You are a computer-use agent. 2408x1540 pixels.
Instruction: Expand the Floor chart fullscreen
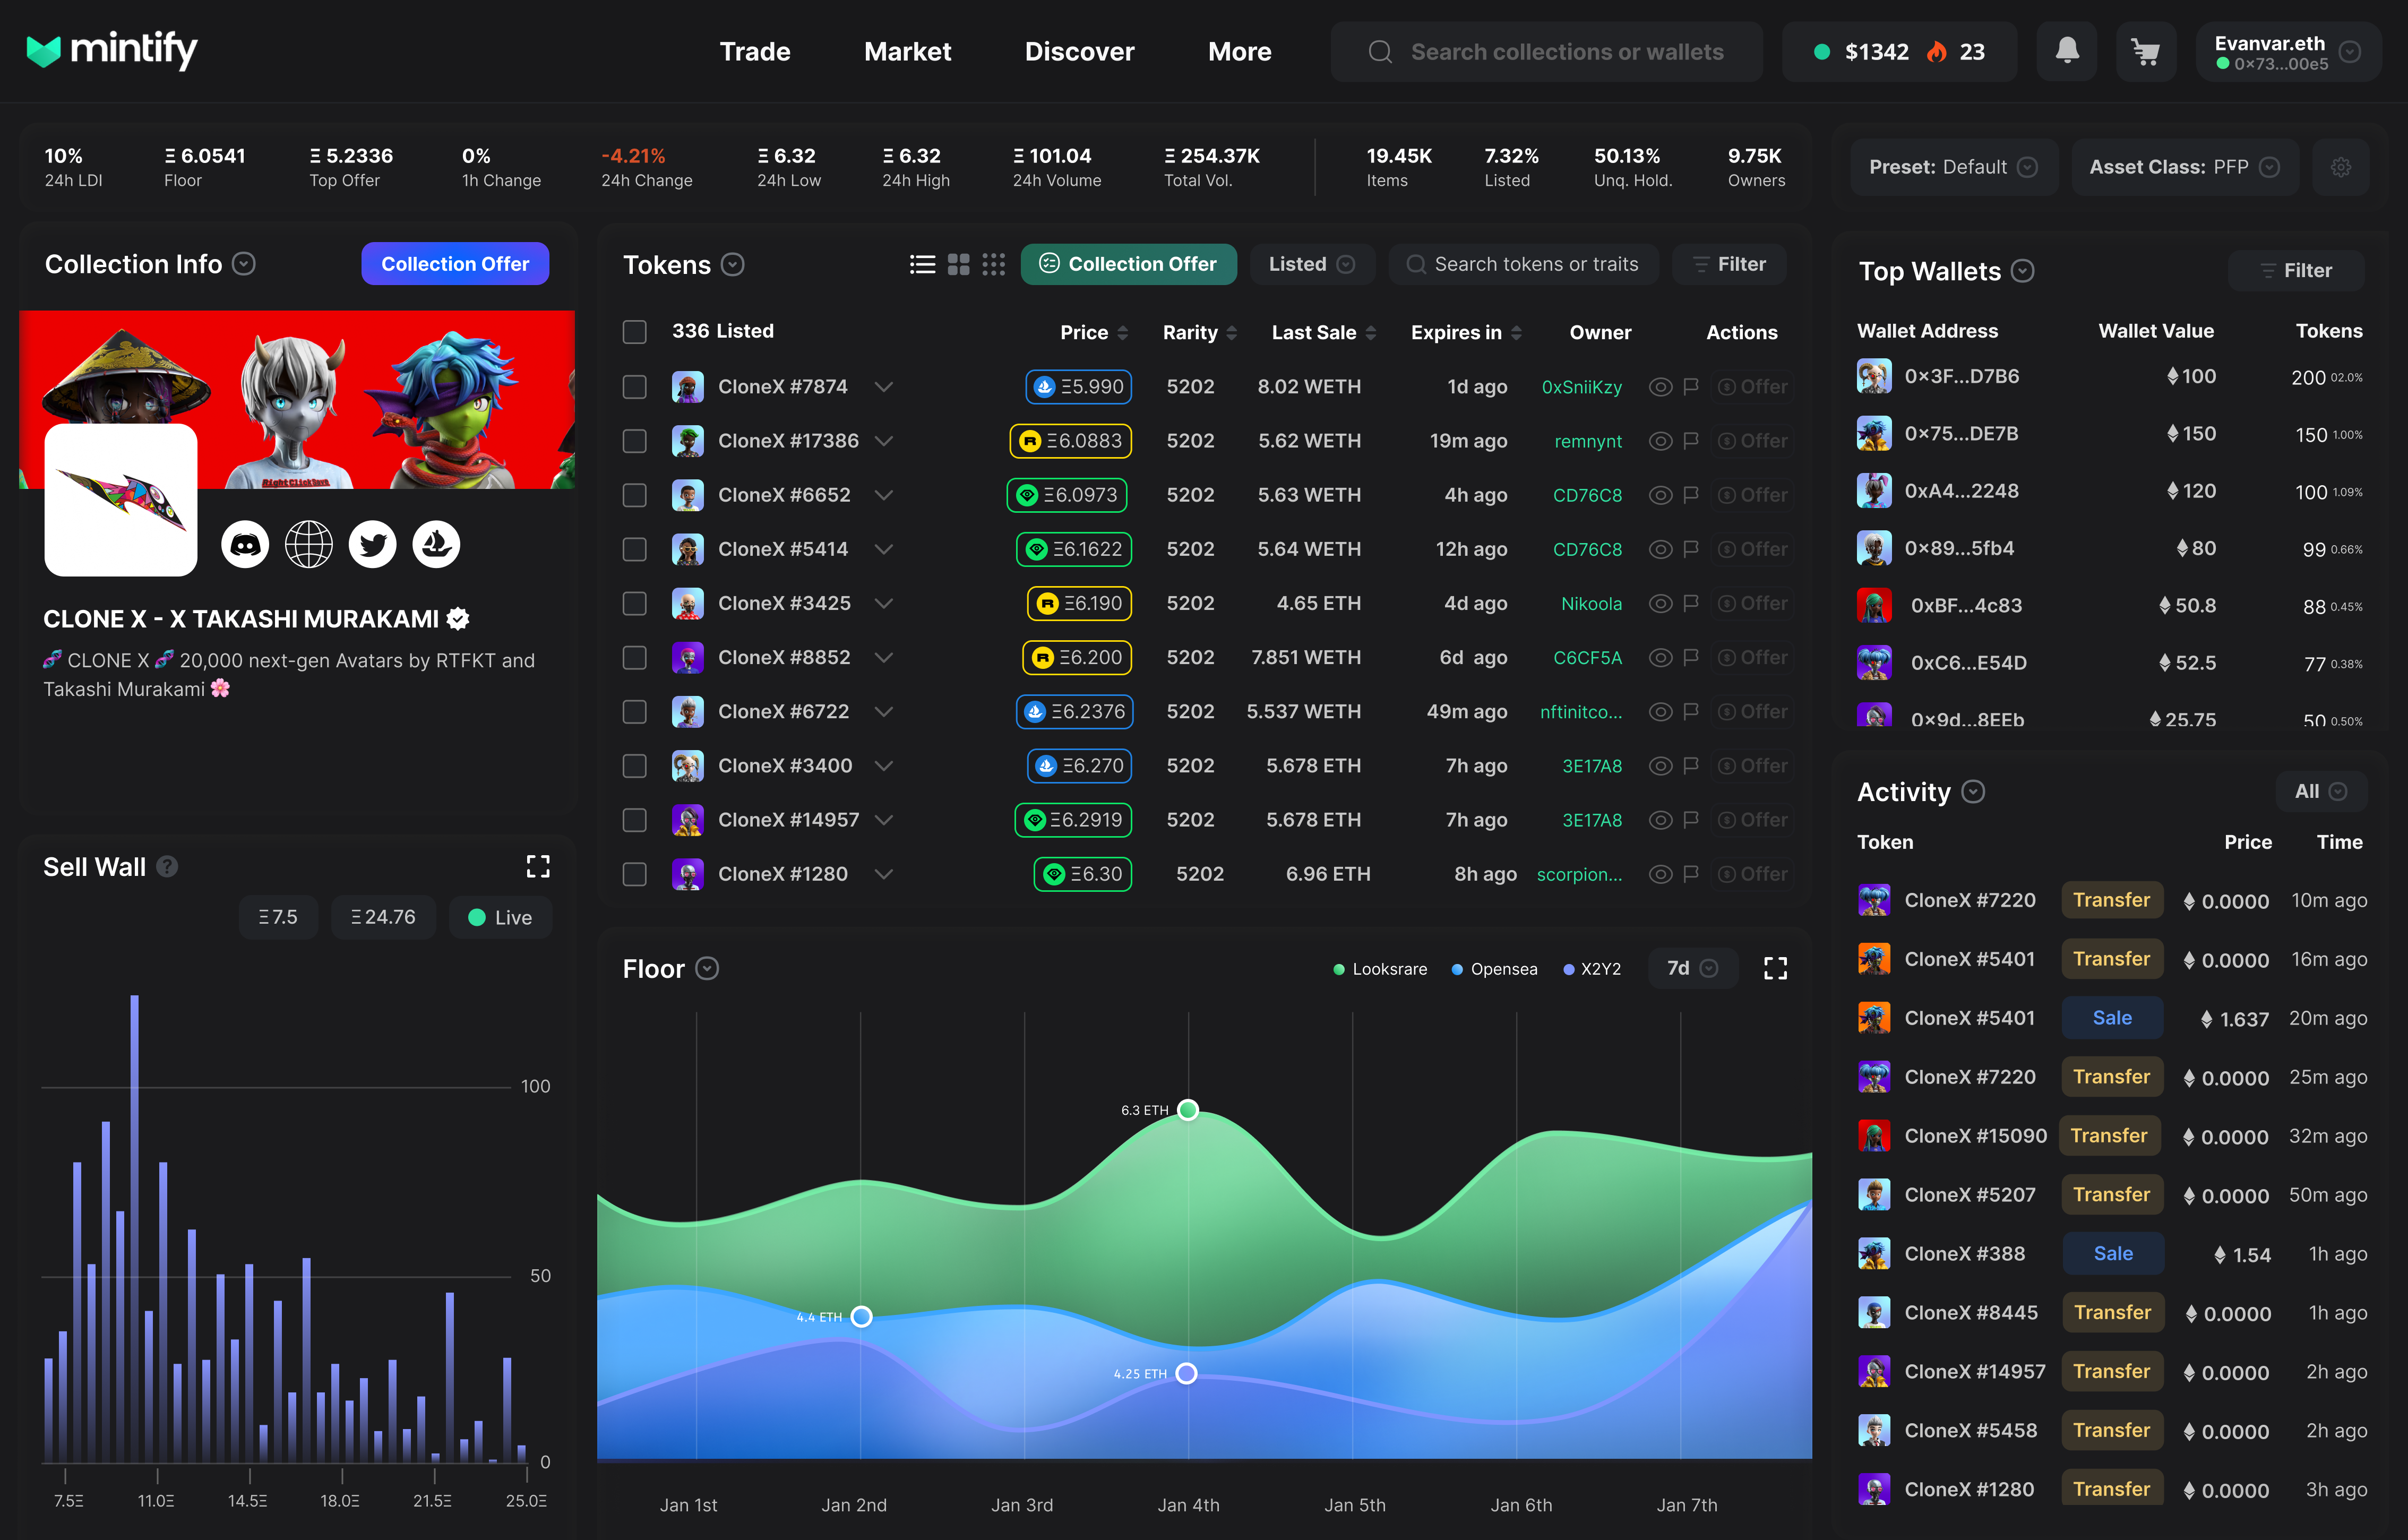point(1775,968)
